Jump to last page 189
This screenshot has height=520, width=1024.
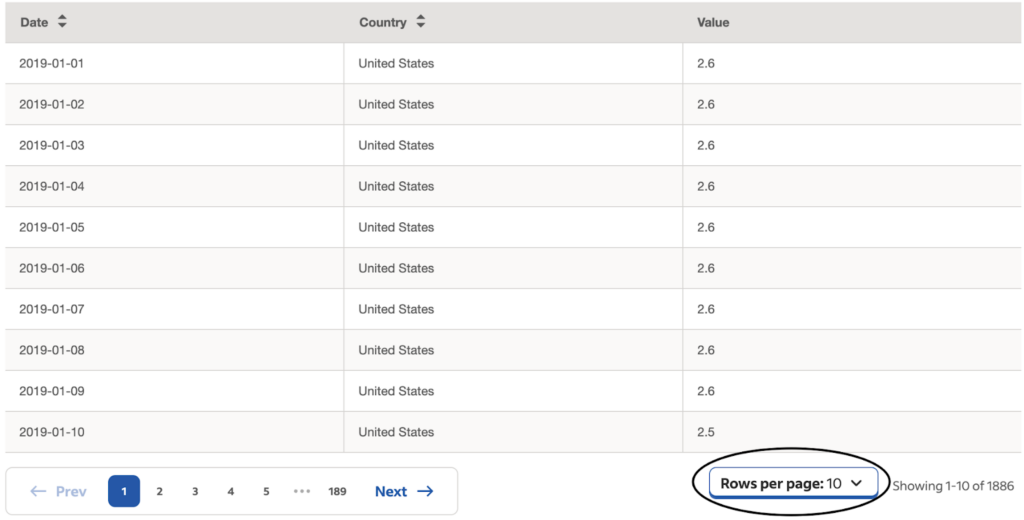click(337, 491)
